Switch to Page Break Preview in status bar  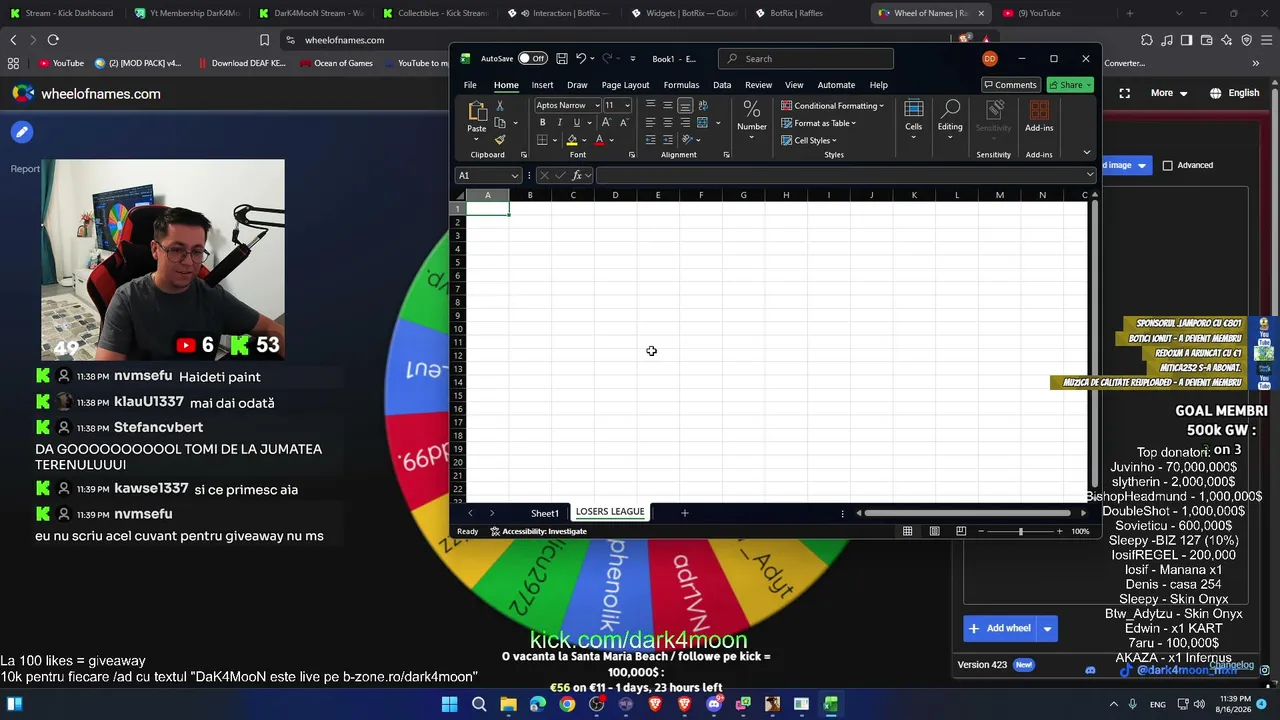click(x=961, y=531)
